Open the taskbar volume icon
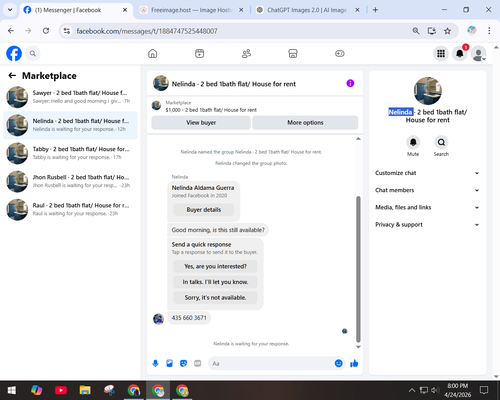Image resolution: width=500 pixels, height=400 pixels. tap(435, 390)
